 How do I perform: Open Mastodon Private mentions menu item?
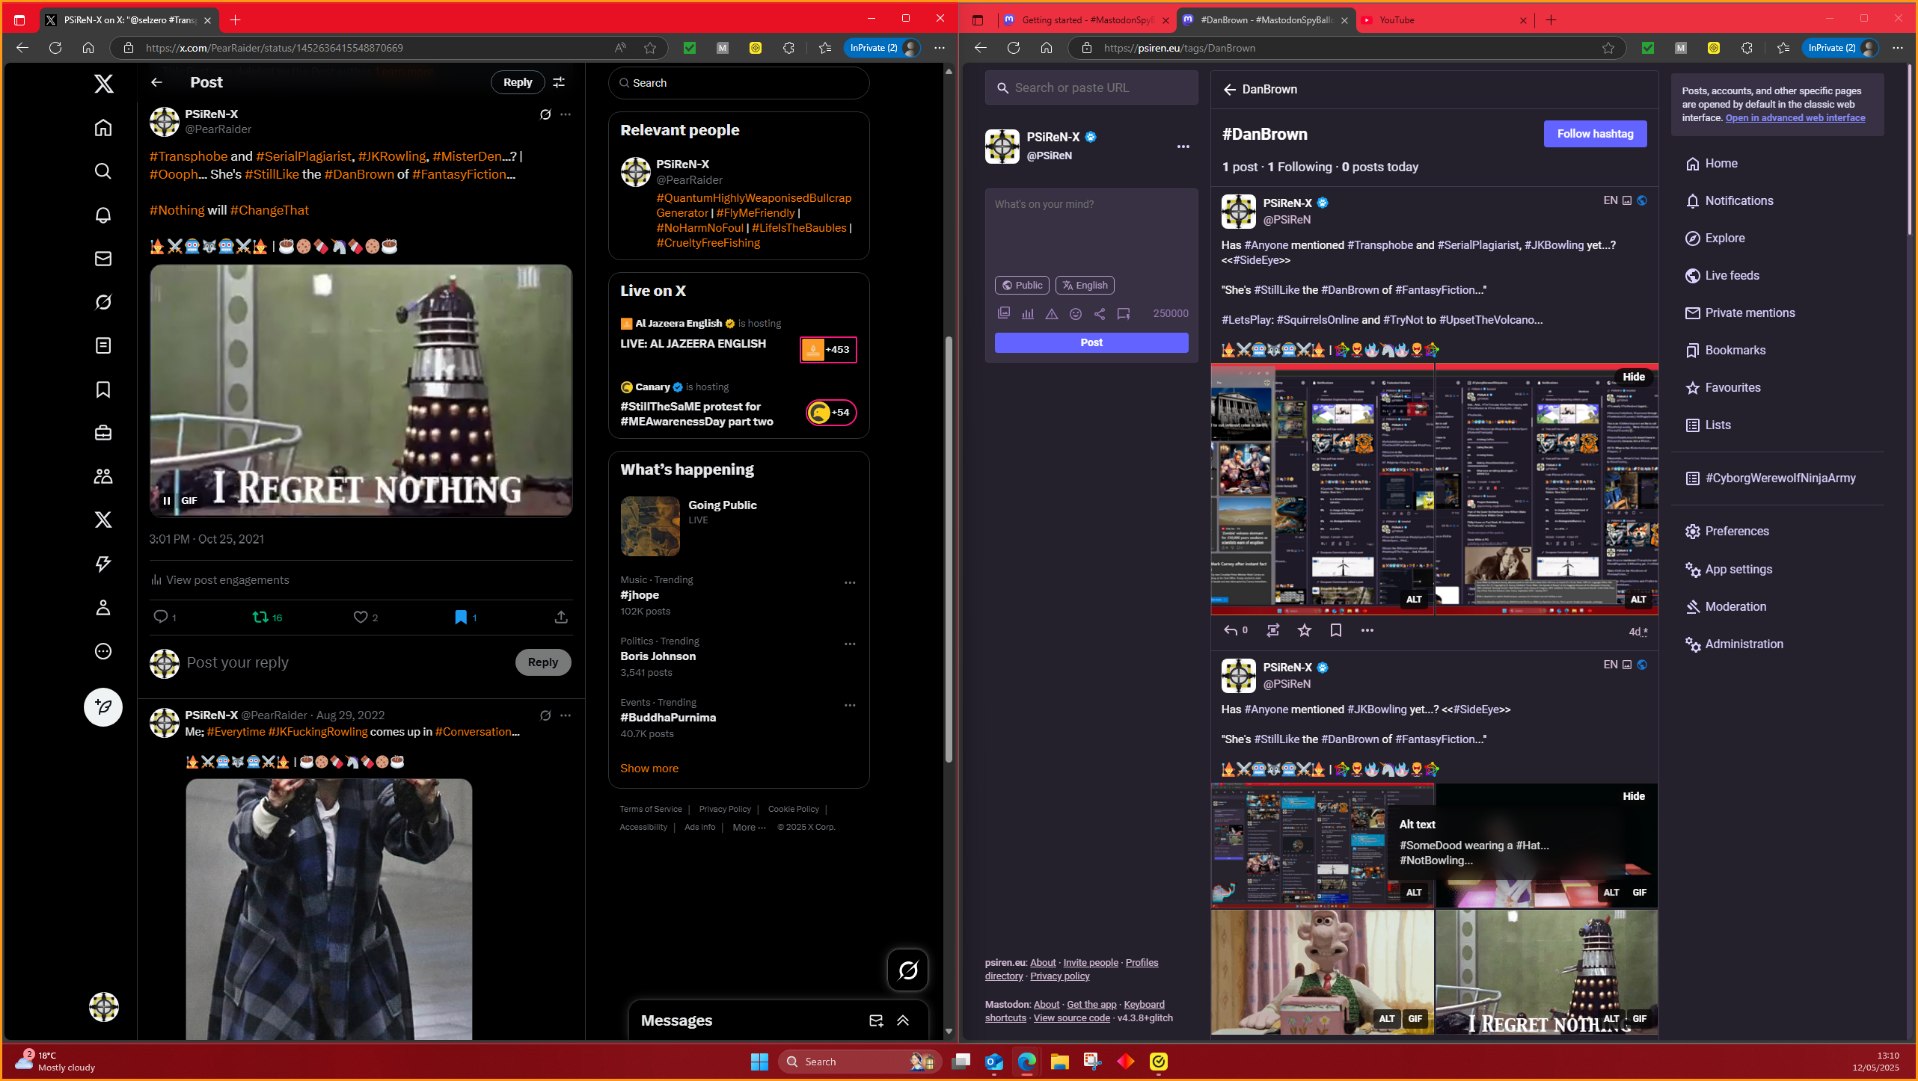pos(1739,313)
